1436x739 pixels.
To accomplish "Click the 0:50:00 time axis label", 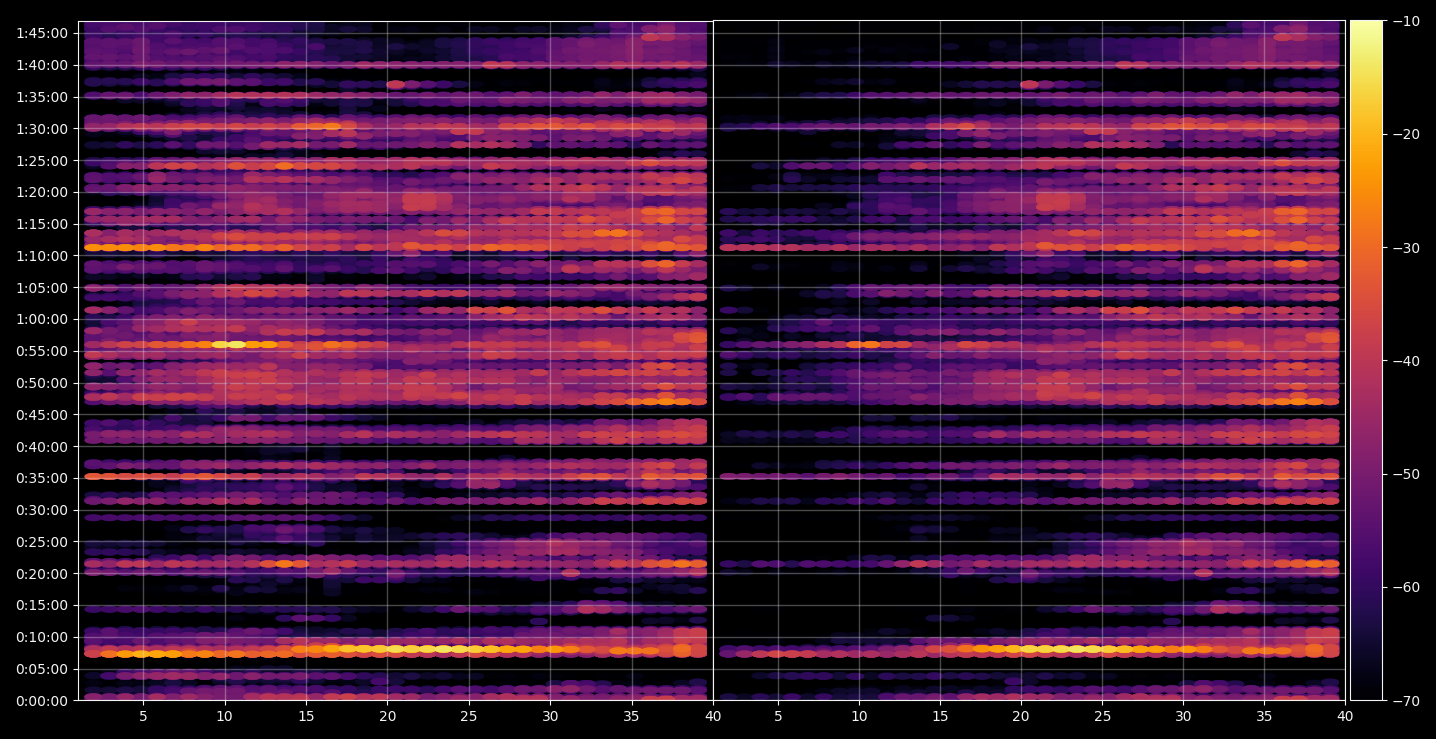I will click(42, 383).
